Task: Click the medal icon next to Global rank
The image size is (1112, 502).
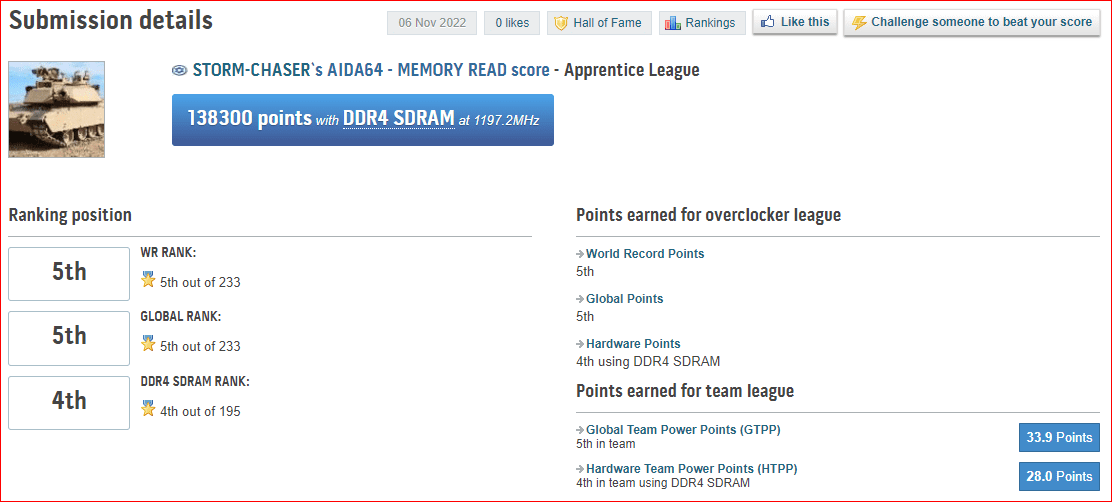Action: 148,345
